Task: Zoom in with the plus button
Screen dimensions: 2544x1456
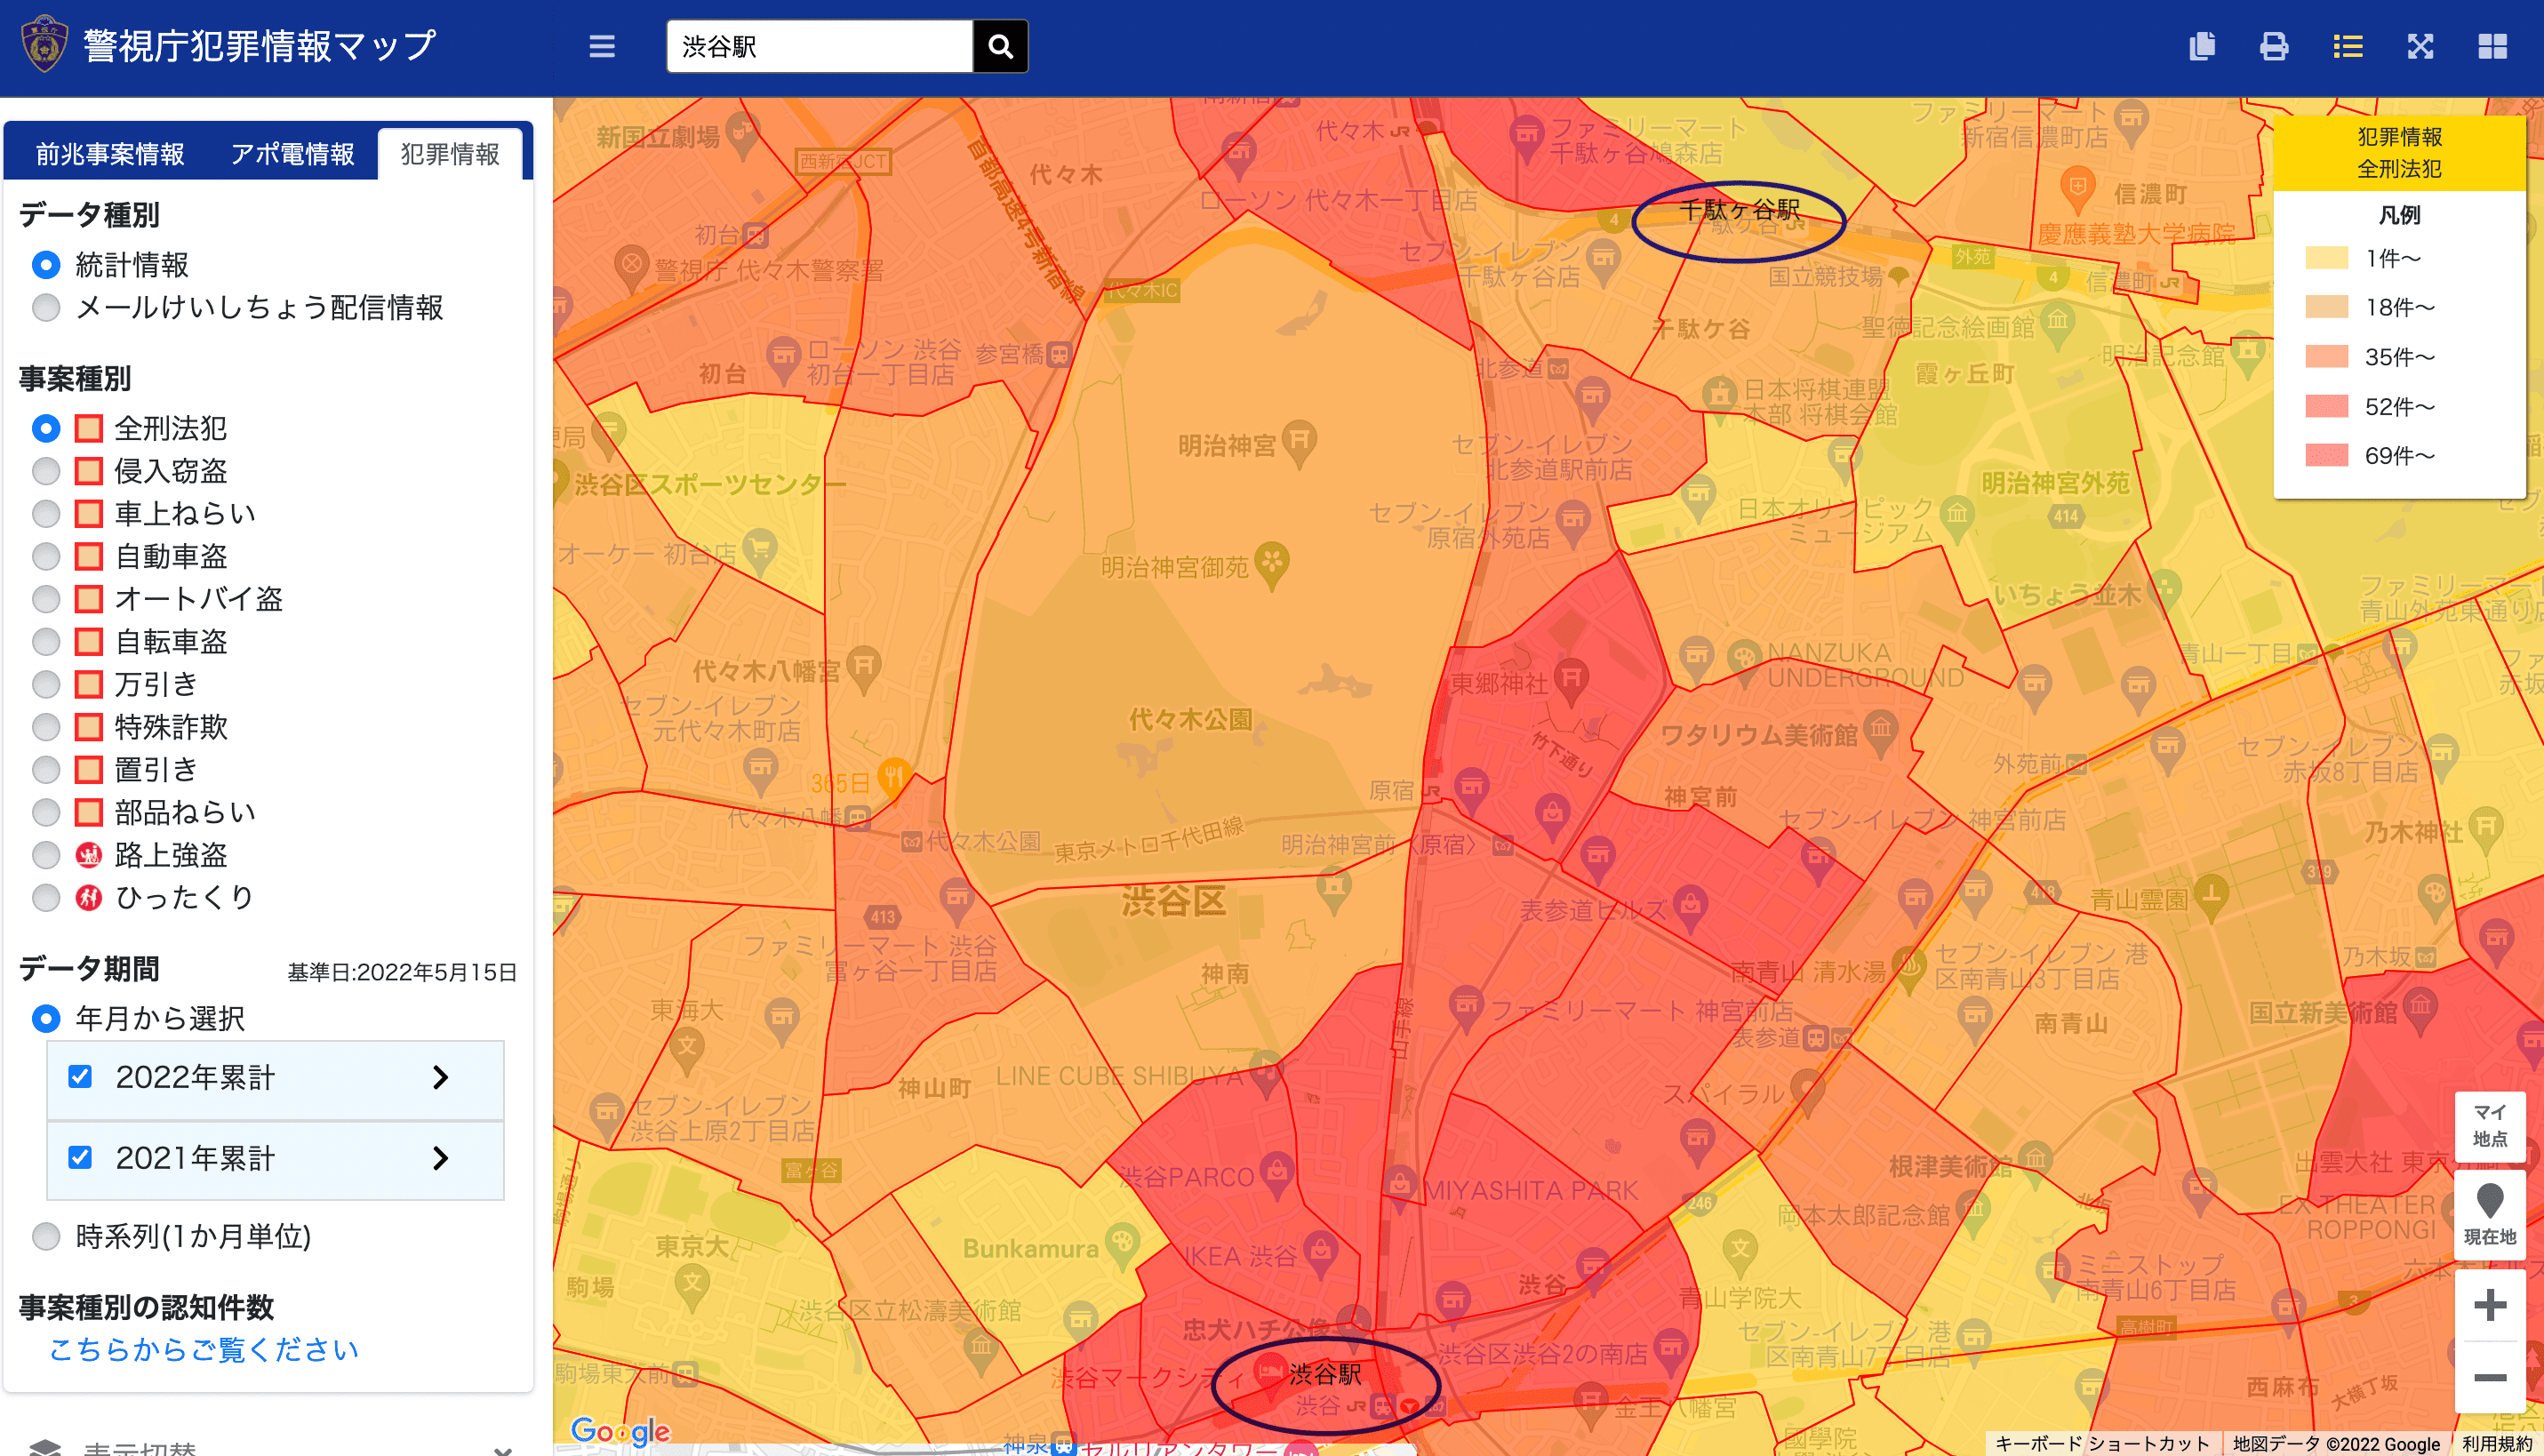Action: click(x=2489, y=1305)
